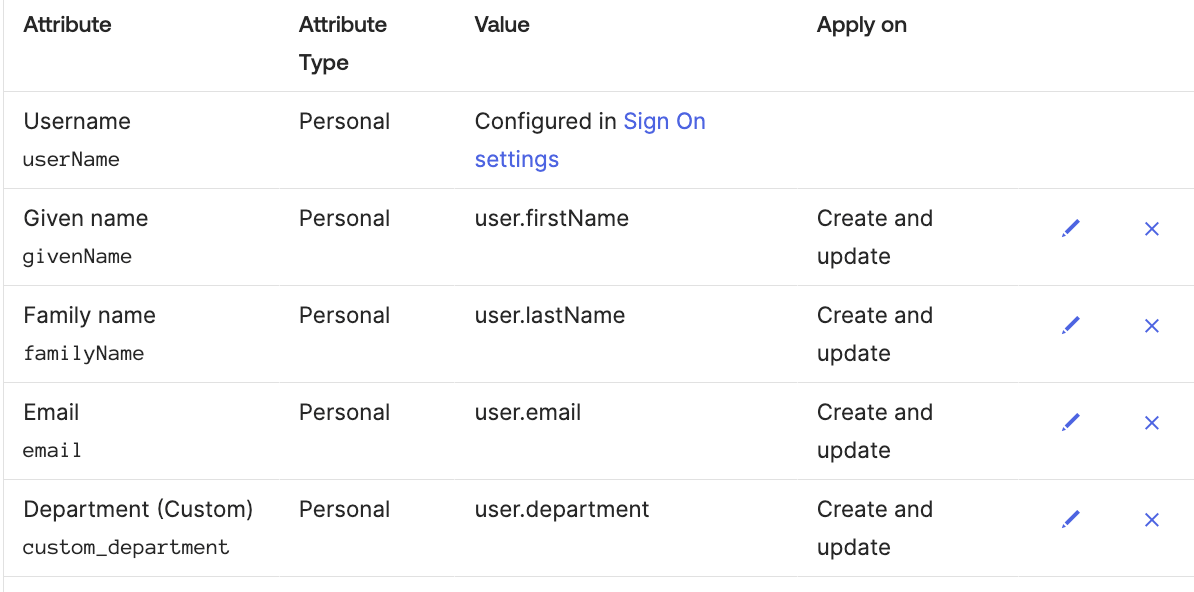Click the Apply on column header

tap(861, 25)
